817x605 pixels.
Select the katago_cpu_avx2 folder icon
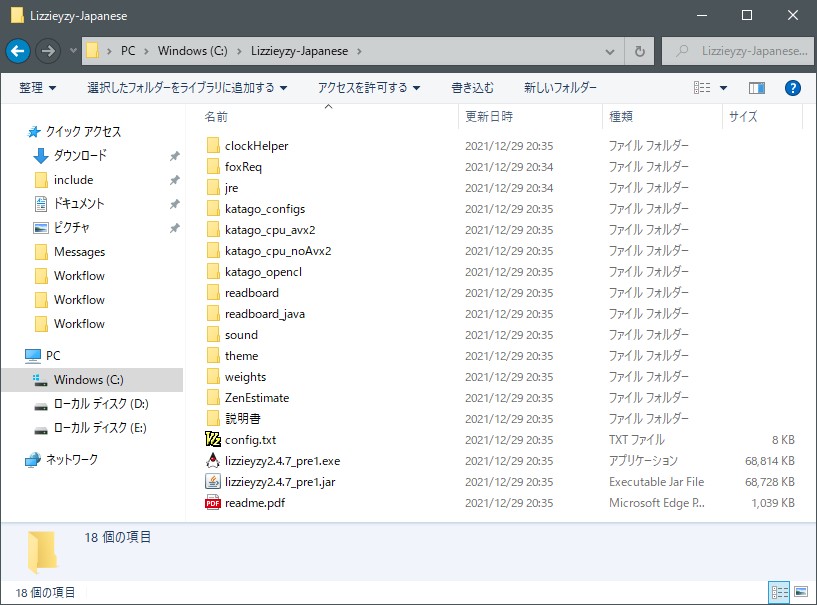[213, 229]
